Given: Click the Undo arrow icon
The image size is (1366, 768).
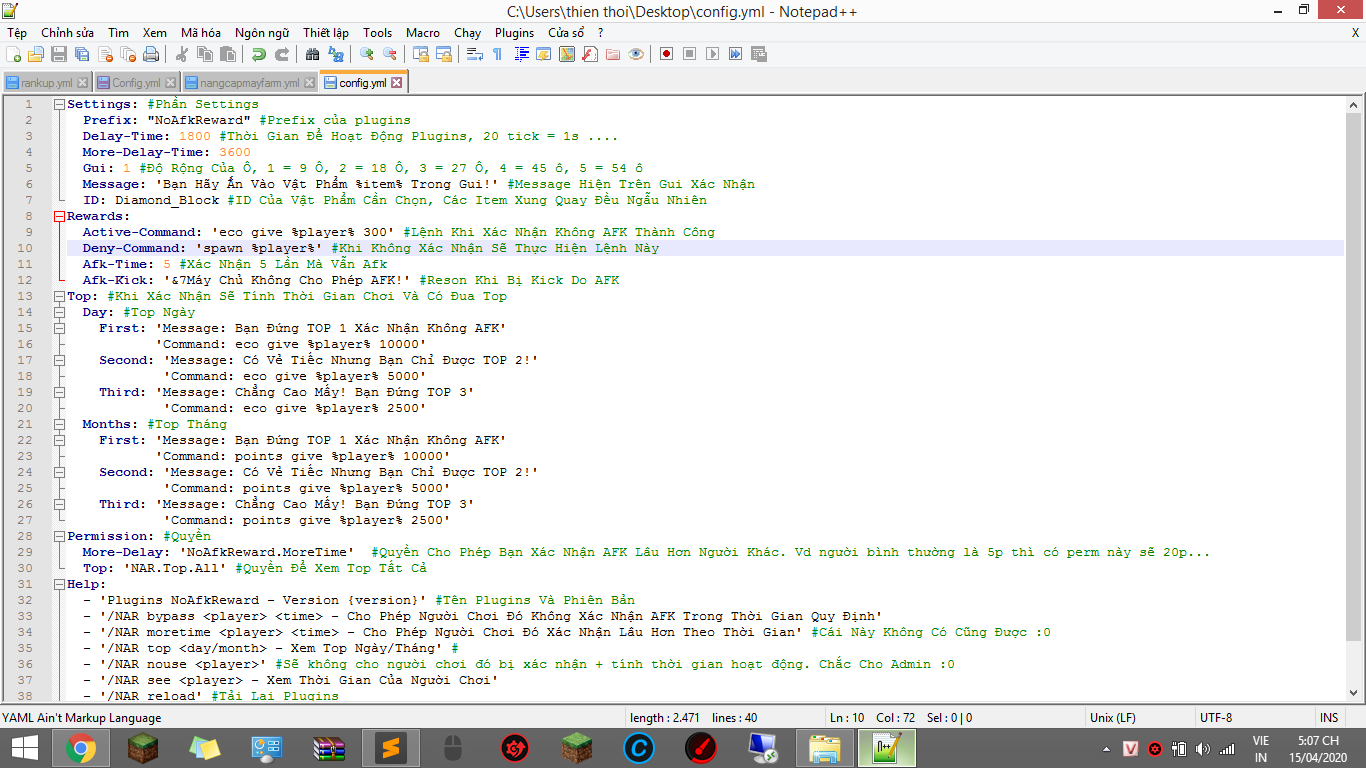Looking at the screenshot, I should coord(259,54).
